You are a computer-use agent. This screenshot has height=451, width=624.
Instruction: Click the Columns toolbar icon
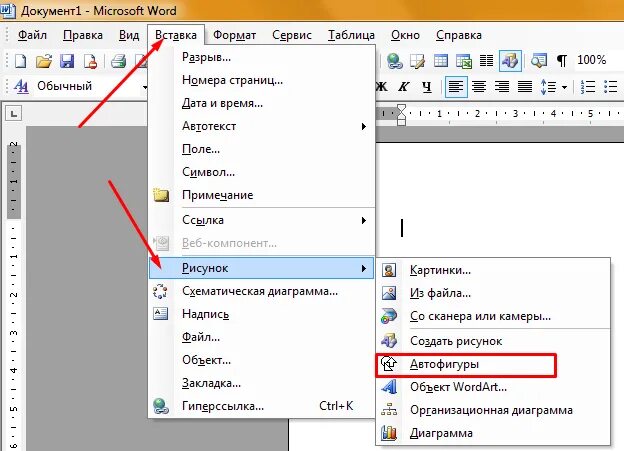click(x=486, y=61)
